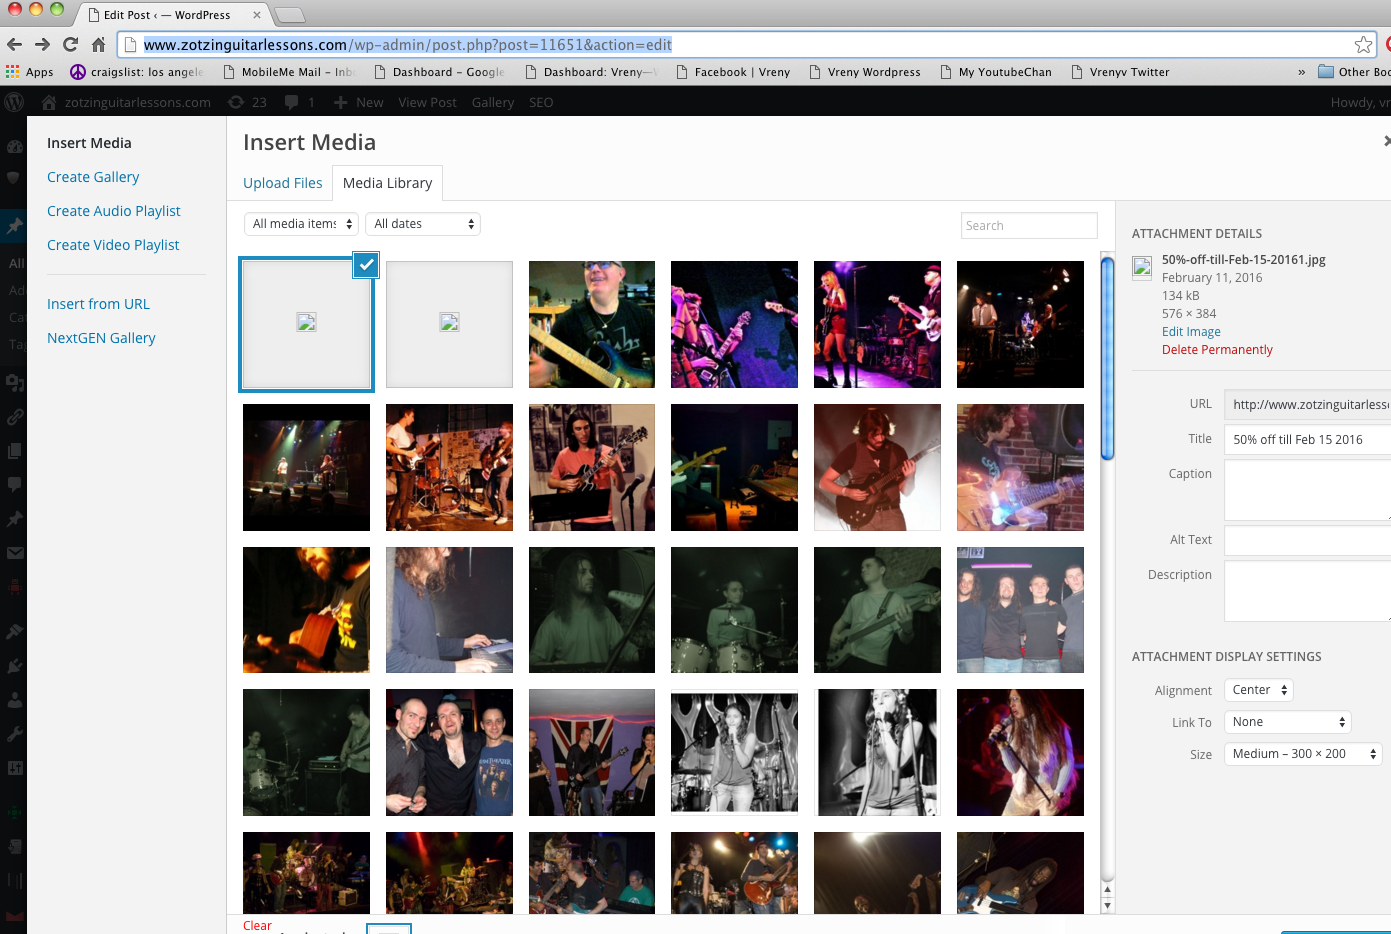Select Create Gallery in the sidebar

tap(93, 177)
